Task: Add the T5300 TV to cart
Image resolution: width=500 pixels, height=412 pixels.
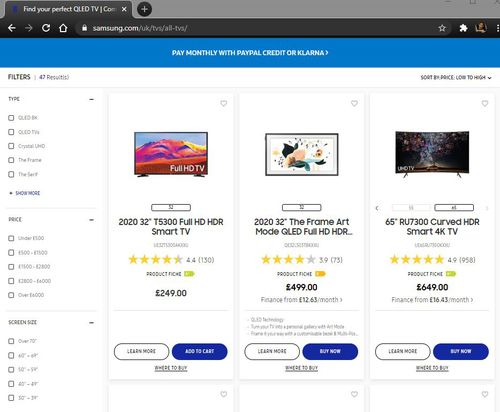Action: [x=200, y=351]
